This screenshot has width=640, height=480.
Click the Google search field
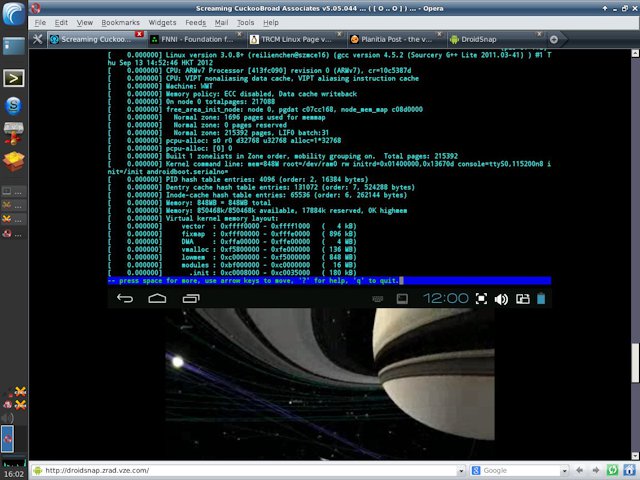(519, 470)
